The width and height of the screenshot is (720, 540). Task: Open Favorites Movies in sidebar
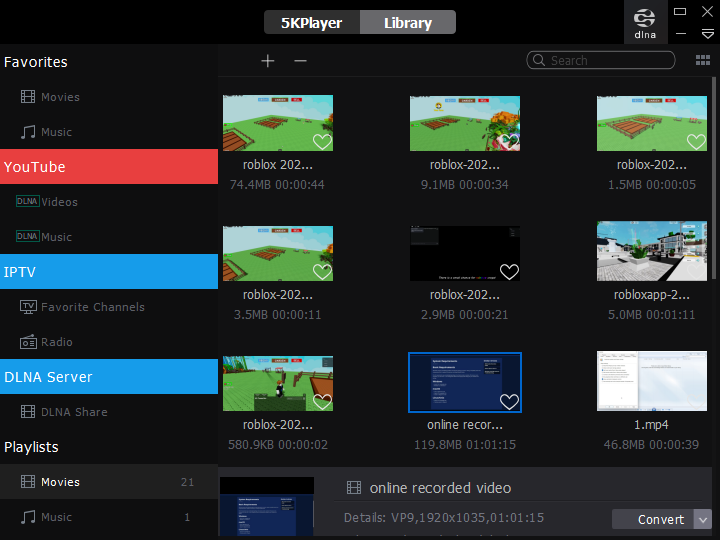pyautogui.click(x=60, y=97)
